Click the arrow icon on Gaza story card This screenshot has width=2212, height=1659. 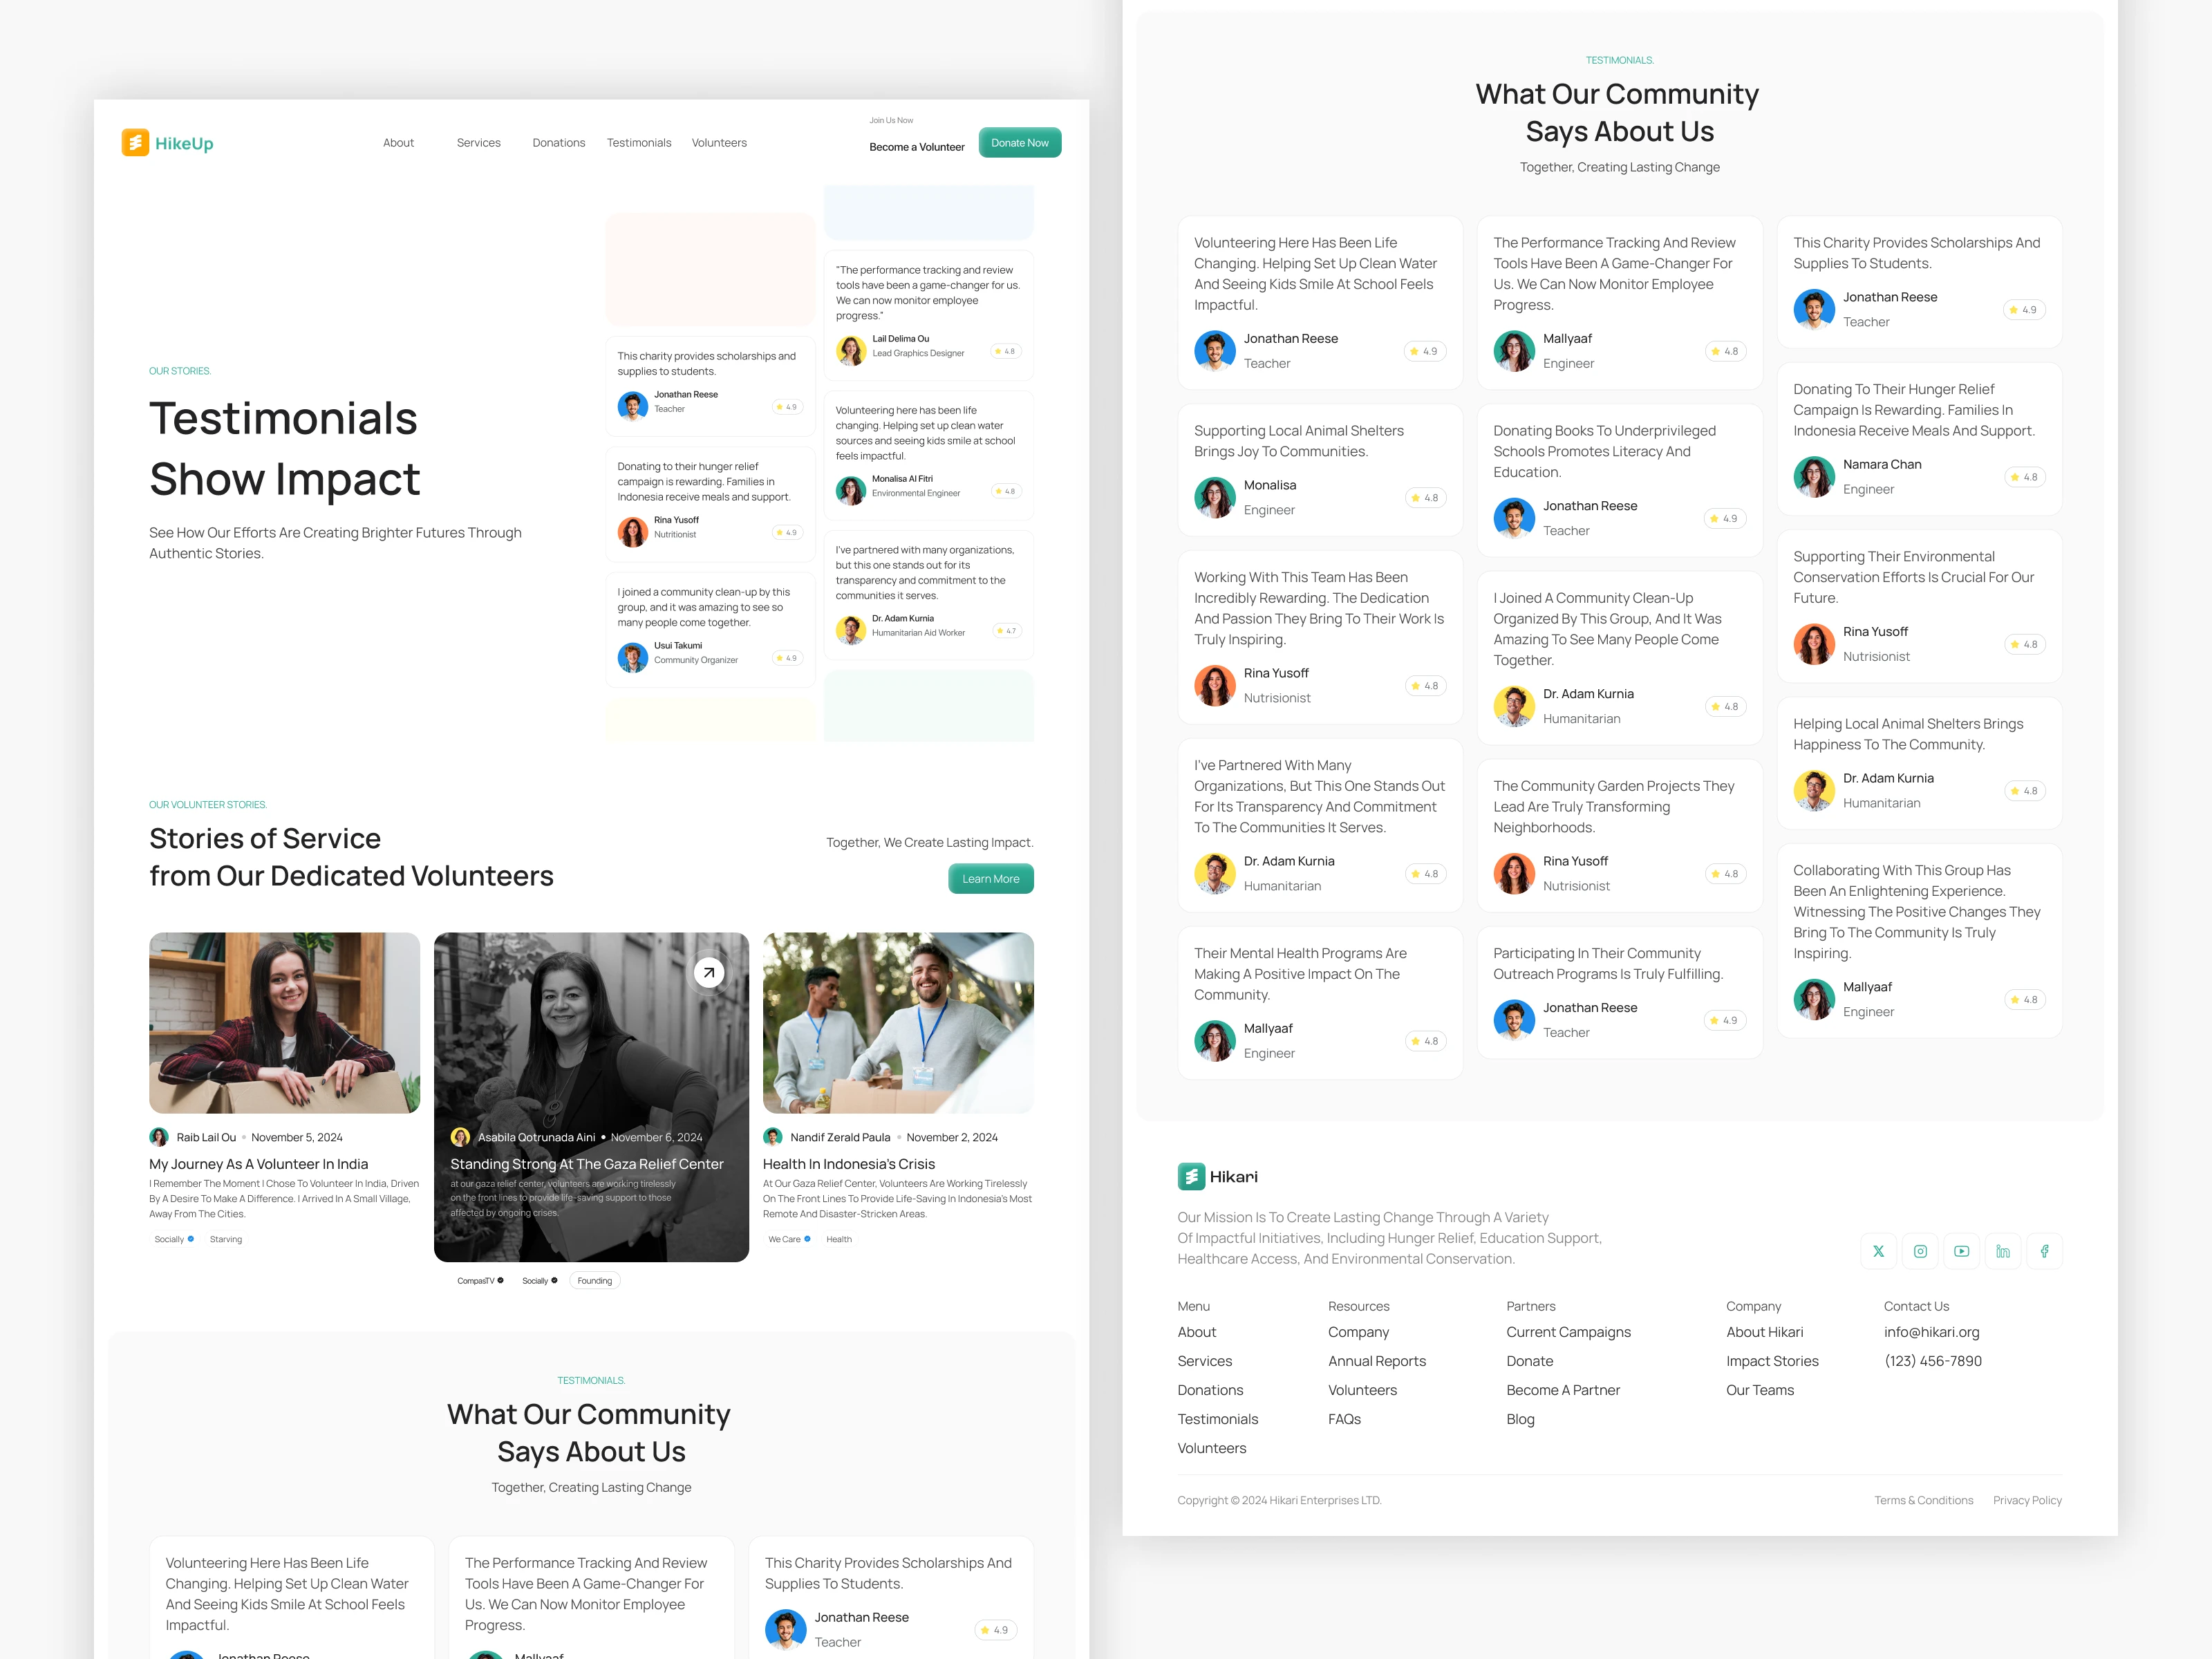[x=708, y=972]
